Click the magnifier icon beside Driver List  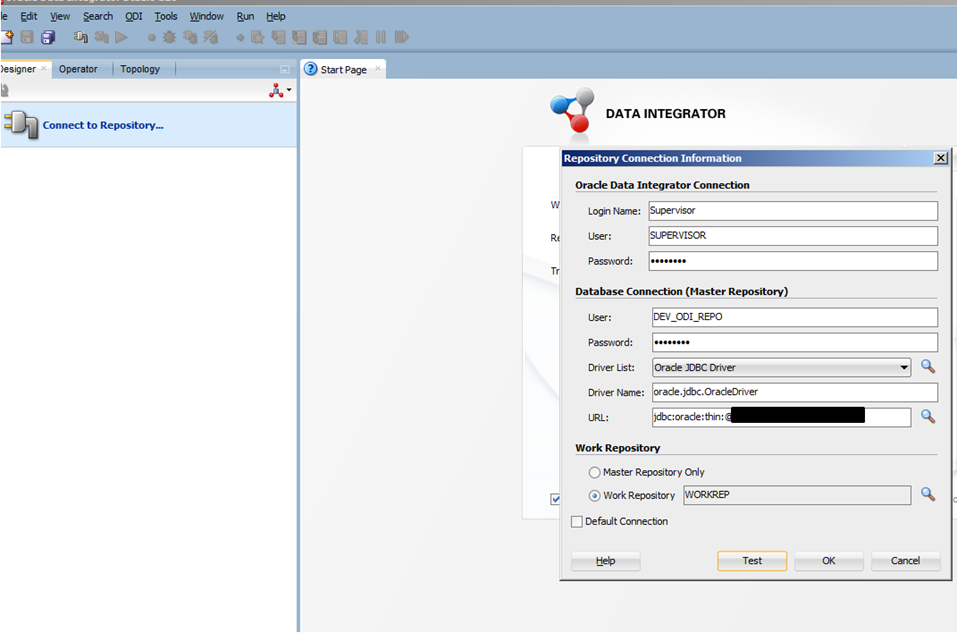pos(927,367)
